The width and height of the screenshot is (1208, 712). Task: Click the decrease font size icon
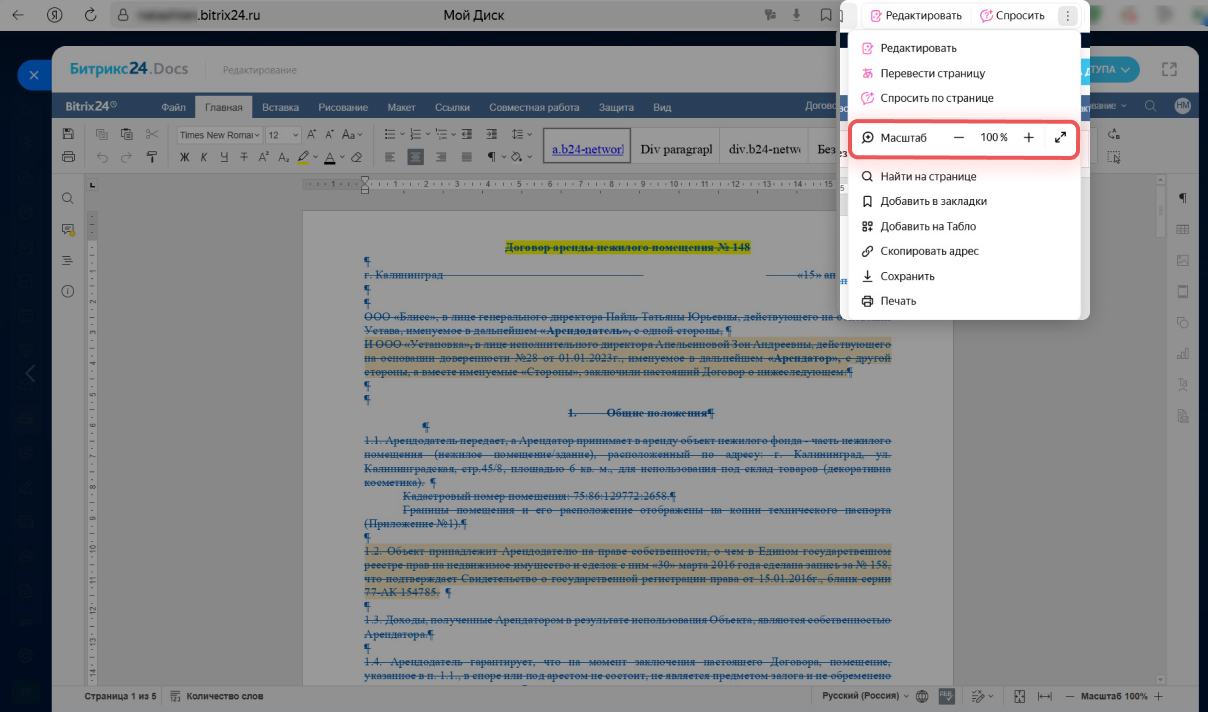[330, 134]
